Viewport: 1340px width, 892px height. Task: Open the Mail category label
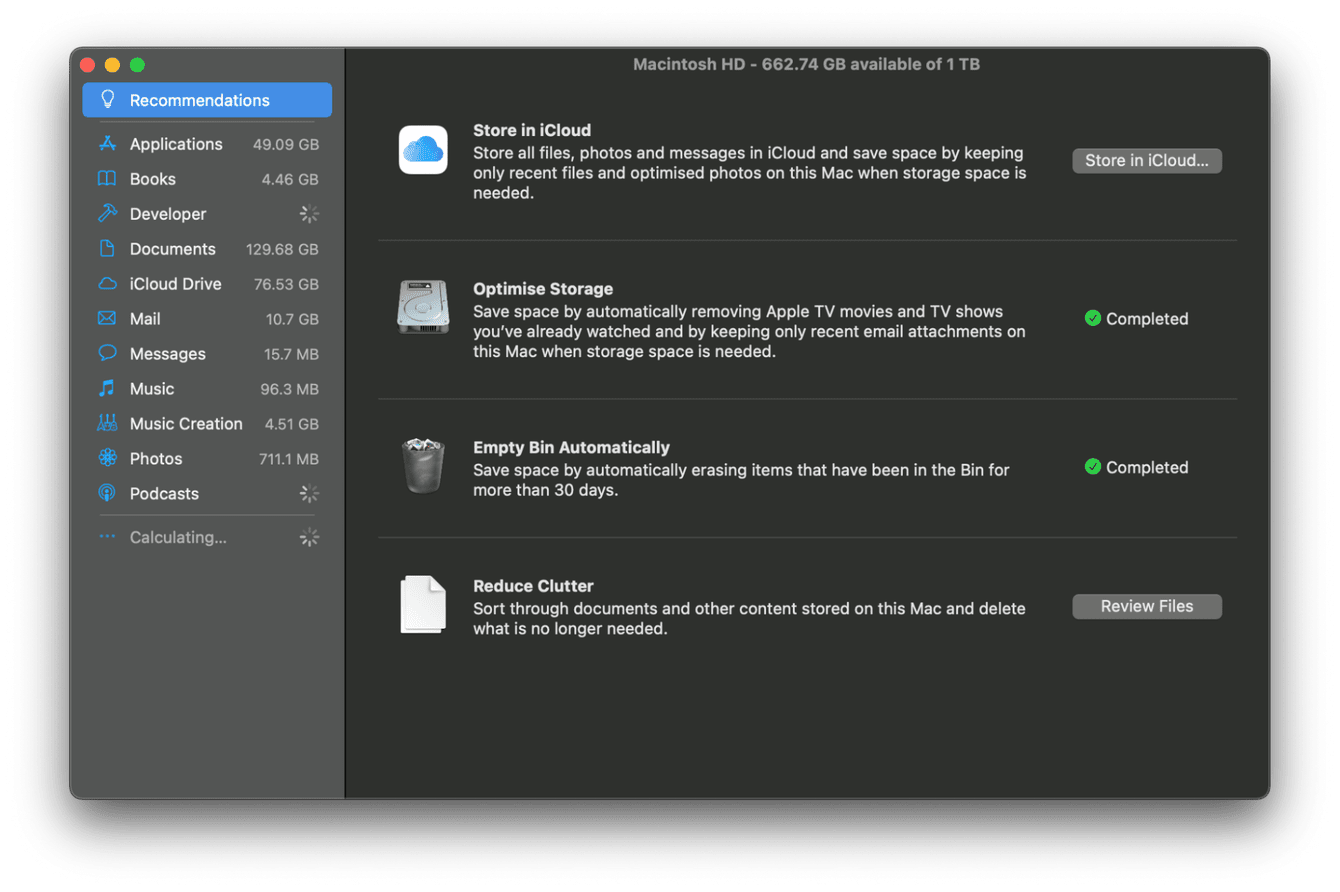(145, 319)
